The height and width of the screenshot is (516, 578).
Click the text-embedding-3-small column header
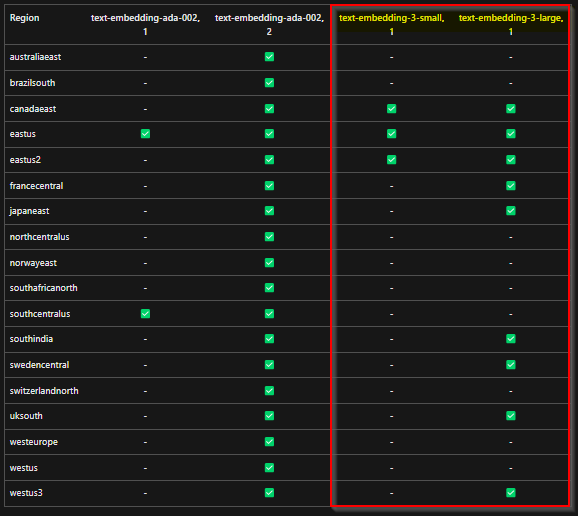[391, 24]
